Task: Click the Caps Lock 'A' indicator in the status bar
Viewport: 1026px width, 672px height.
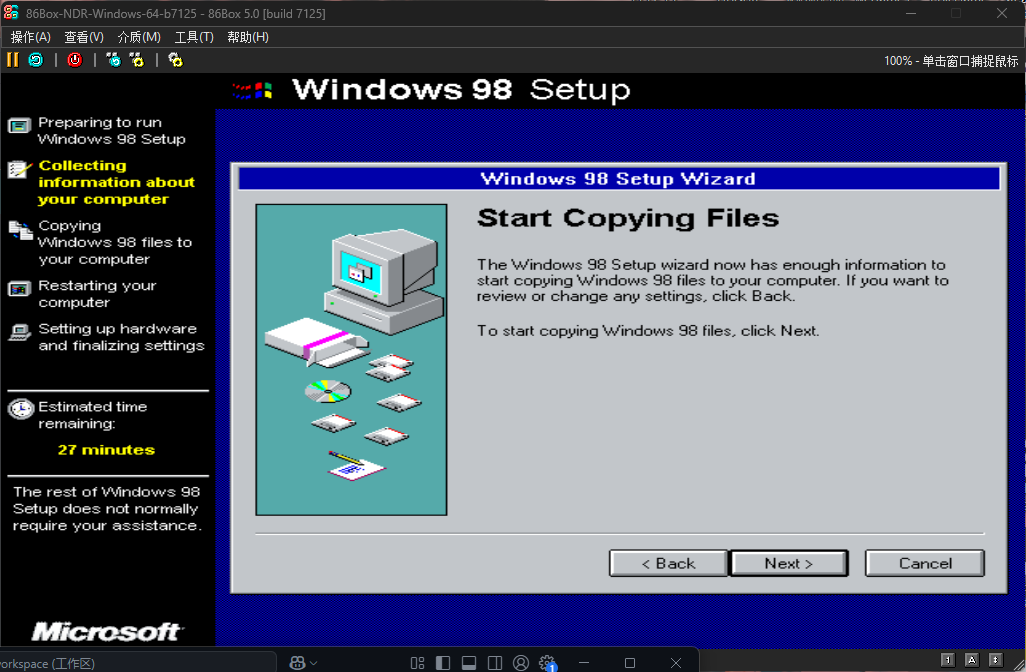Action: click(x=972, y=660)
